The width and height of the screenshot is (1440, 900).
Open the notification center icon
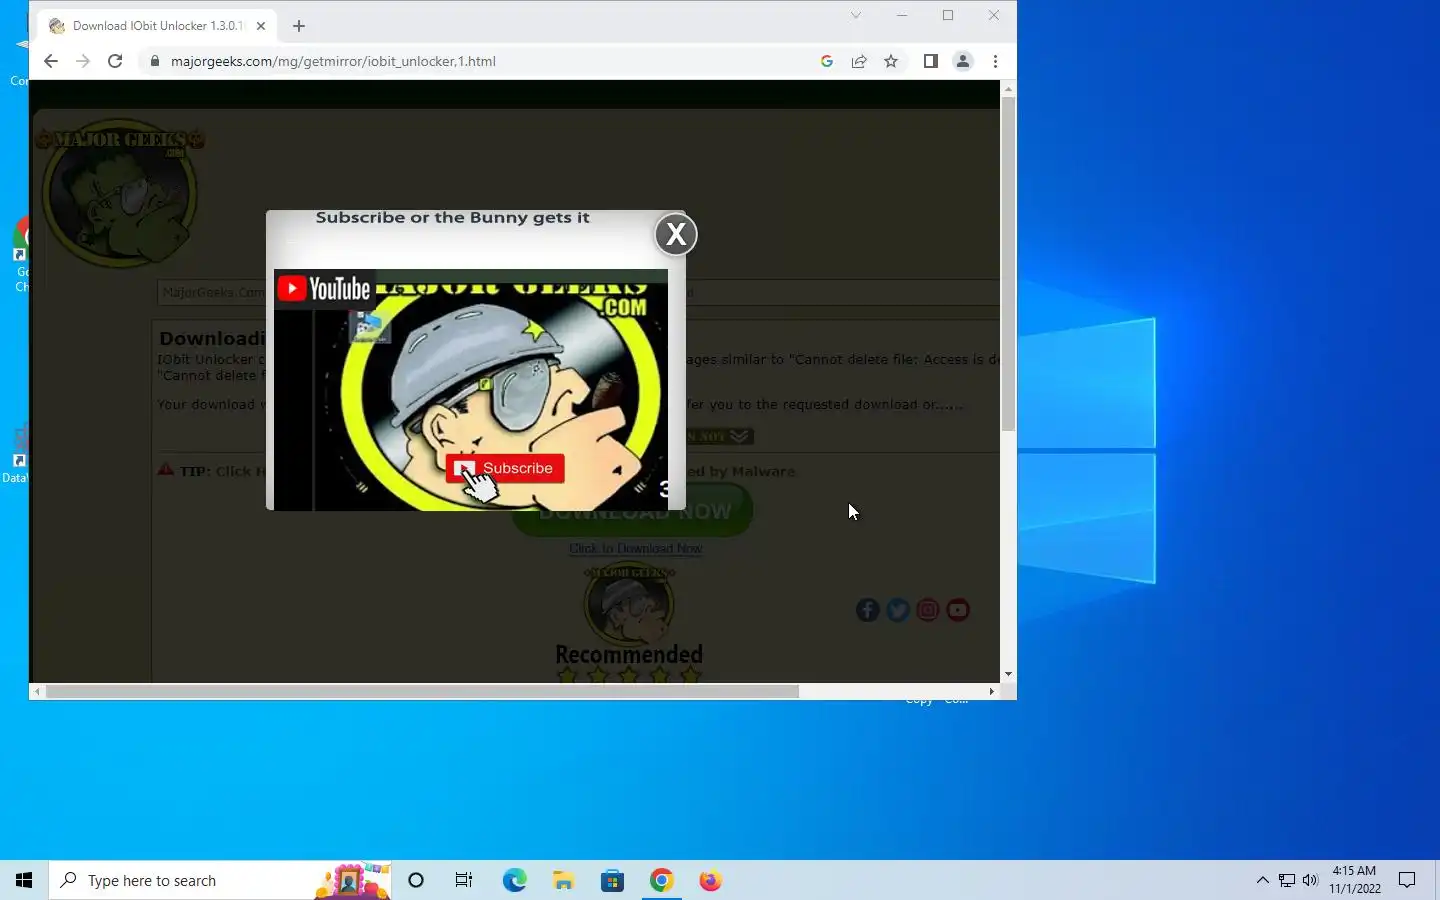[1407, 880]
